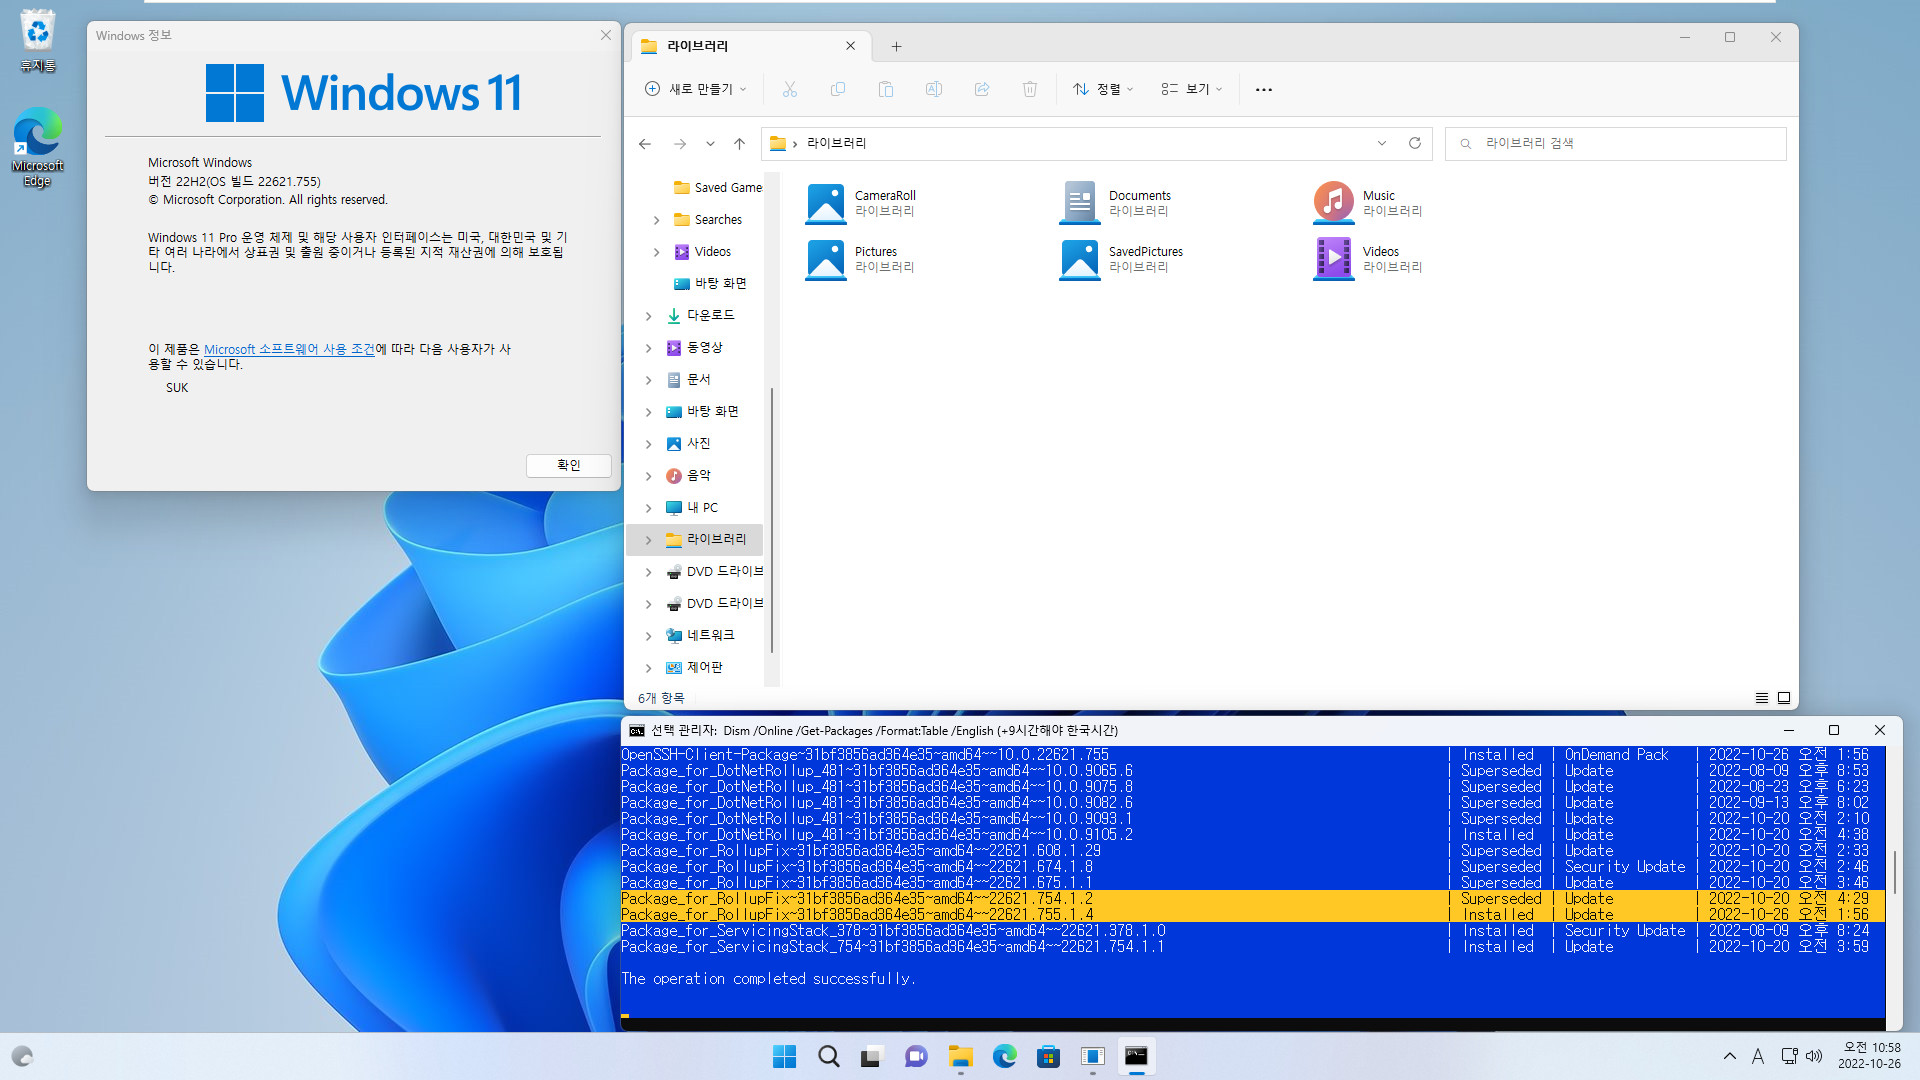Click the Rename icon in Explorer toolbar
Screen dimensions: 1920x1080
[x=934, y=89]
